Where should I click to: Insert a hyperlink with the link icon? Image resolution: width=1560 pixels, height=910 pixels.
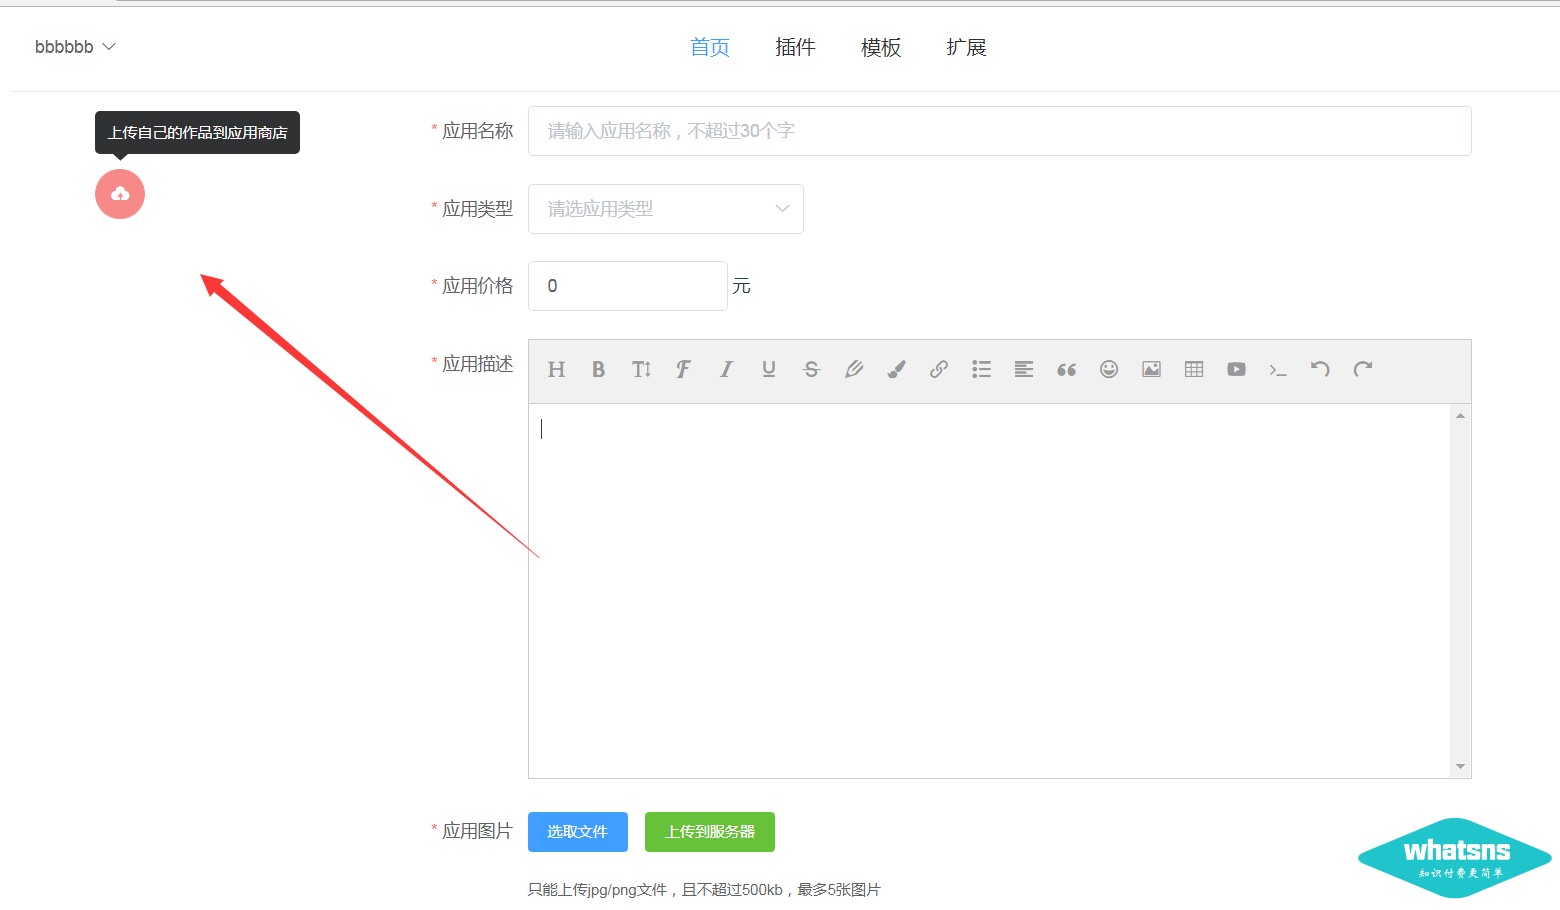pyautogui.click(x=938, y=369)
